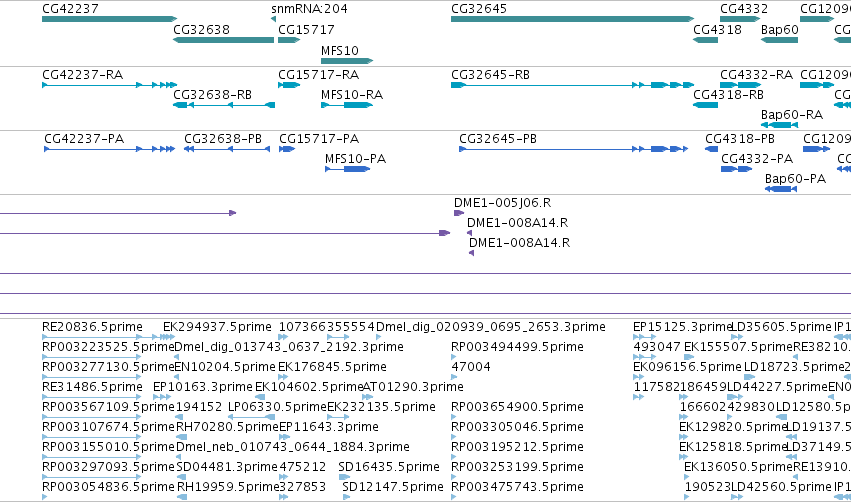Select the CG4332-RA transcript label

pyautogui.click(x=757, y=75)
